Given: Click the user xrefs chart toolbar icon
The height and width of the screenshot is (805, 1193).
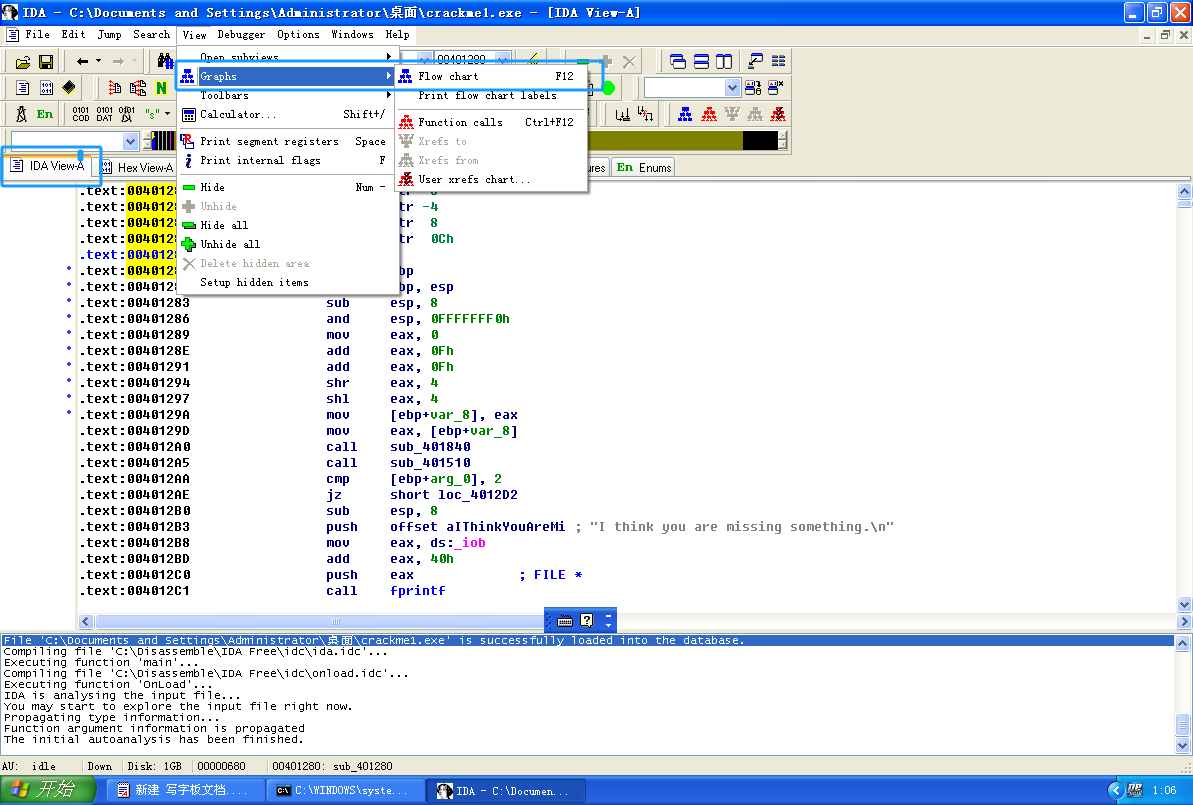Looking at the screenshot, I should (778, 114).
